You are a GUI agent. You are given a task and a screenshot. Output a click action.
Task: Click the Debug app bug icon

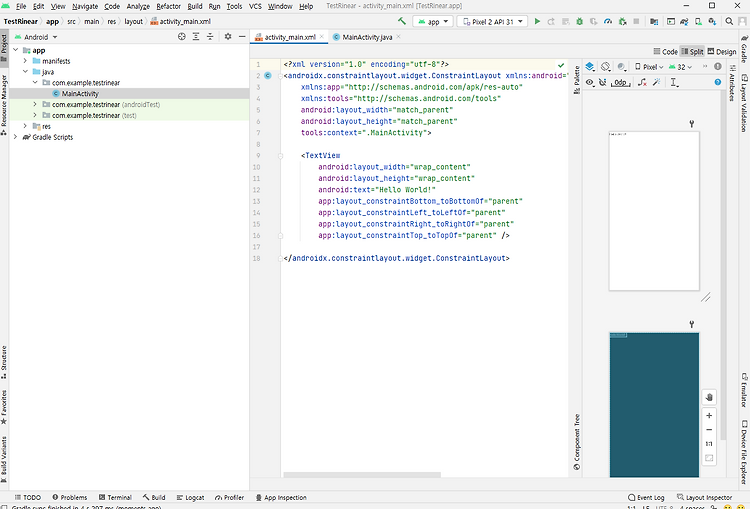coord(579,22)
